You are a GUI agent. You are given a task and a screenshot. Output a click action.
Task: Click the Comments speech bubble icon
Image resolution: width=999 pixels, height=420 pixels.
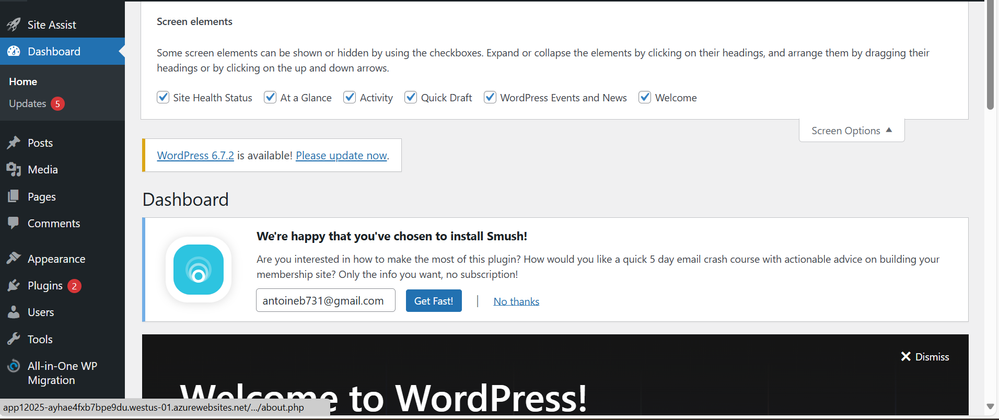pyautogui.click(x=13, y=223)
